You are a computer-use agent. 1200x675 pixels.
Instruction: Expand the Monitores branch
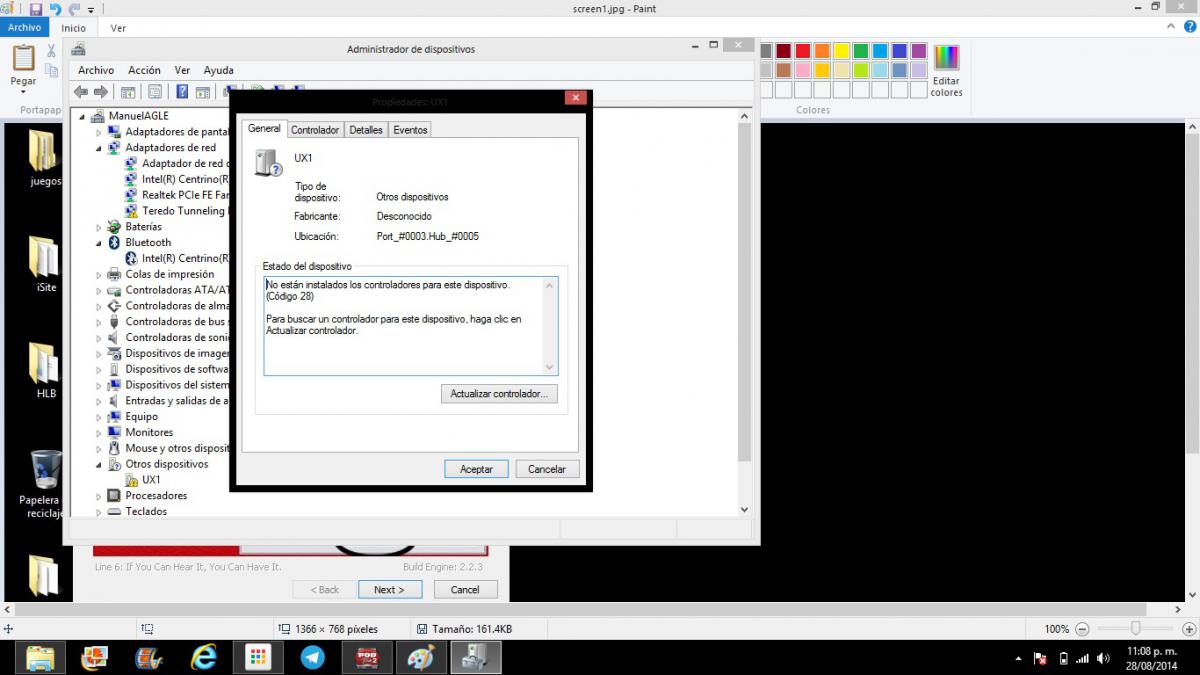point(99,432)
